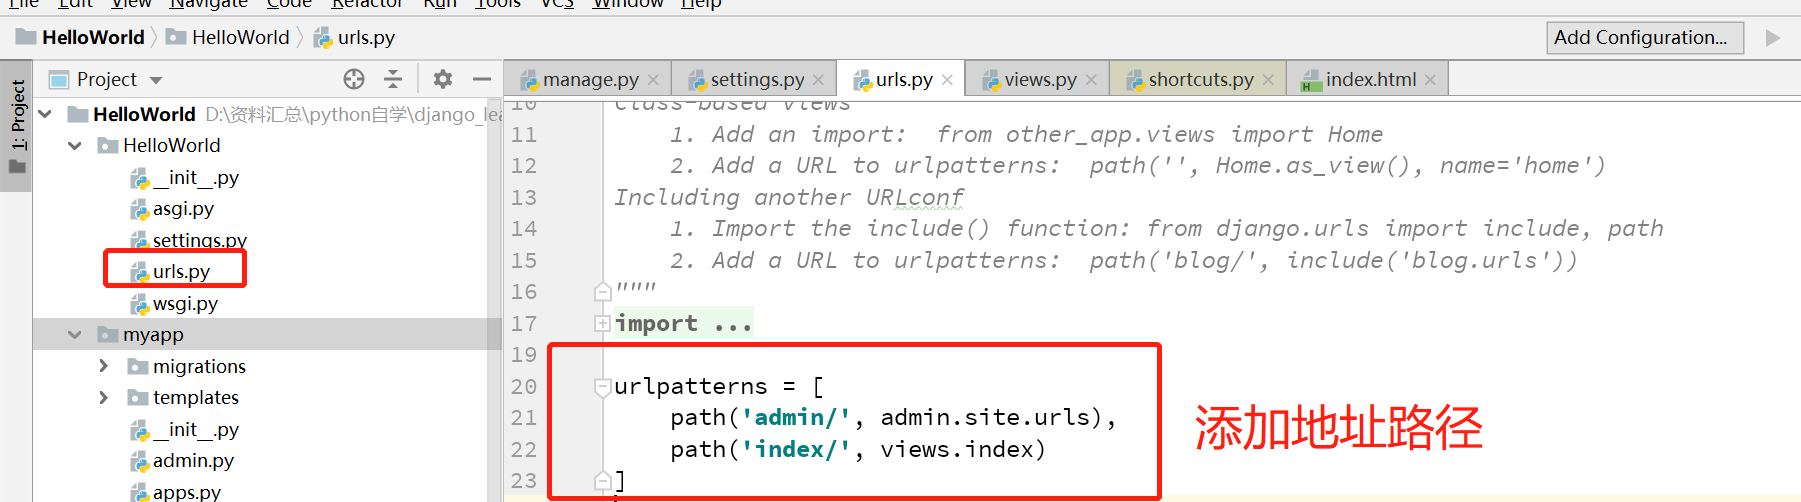
Task: Collapse the inner HelloWorld package folder
Action: click(75, 146)
